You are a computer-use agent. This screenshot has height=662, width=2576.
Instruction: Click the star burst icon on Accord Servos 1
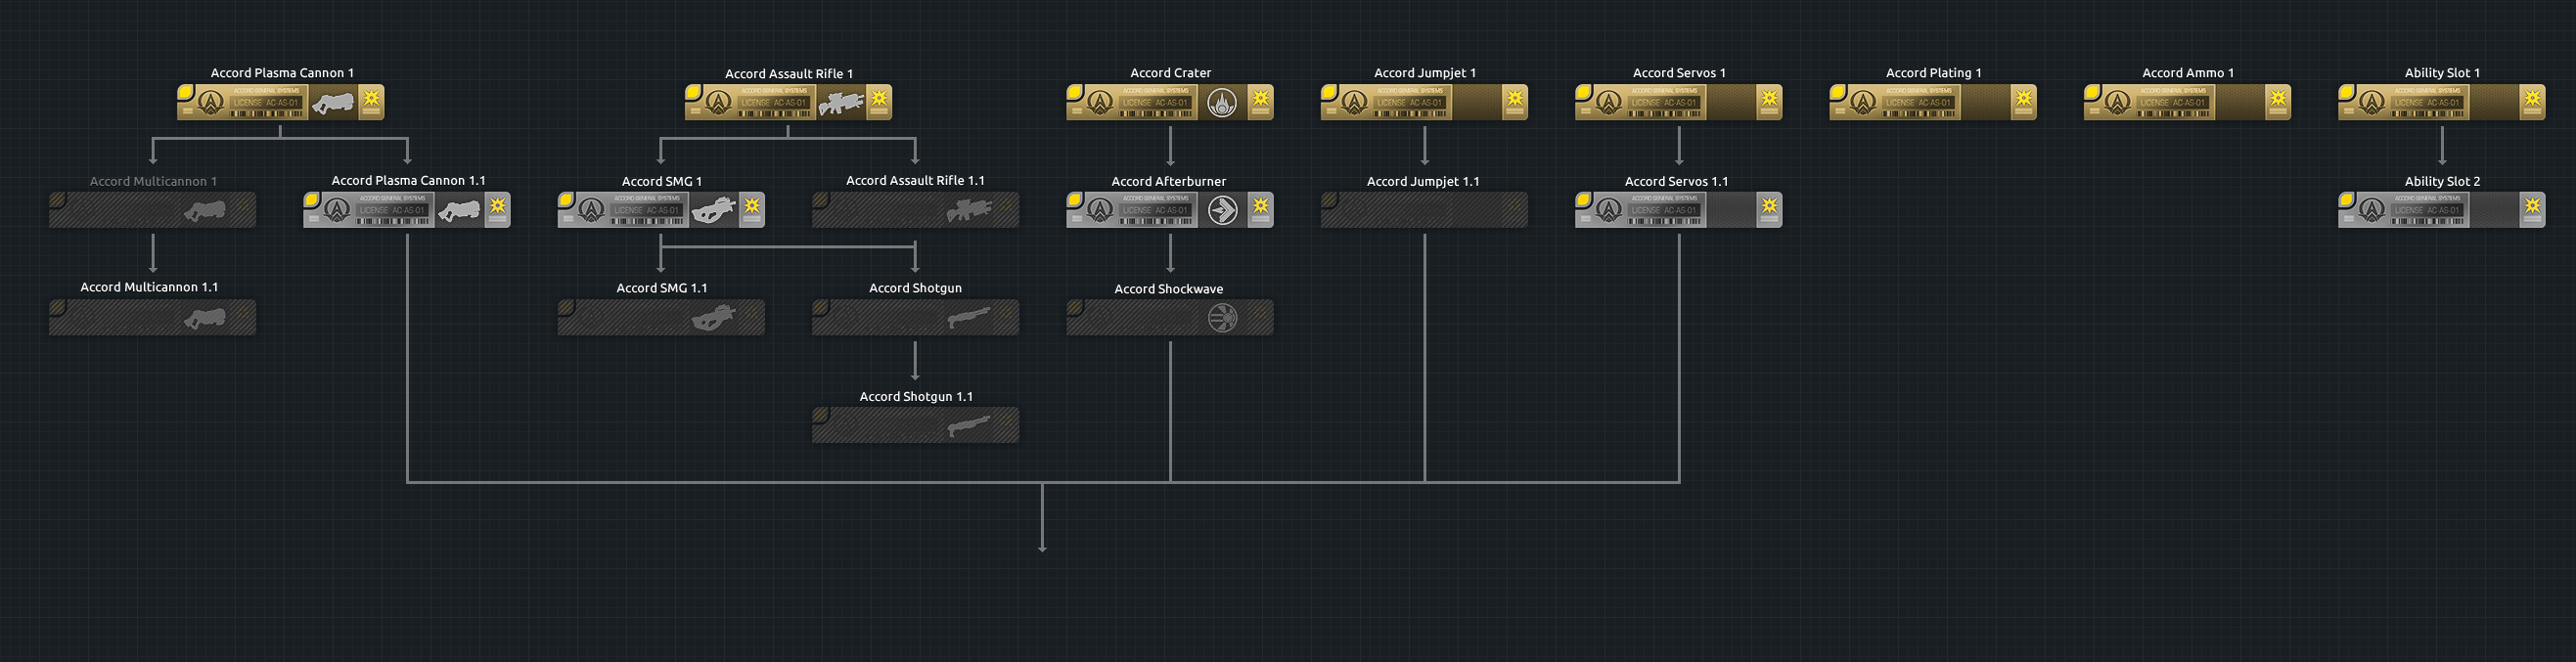pos(1770,99)
